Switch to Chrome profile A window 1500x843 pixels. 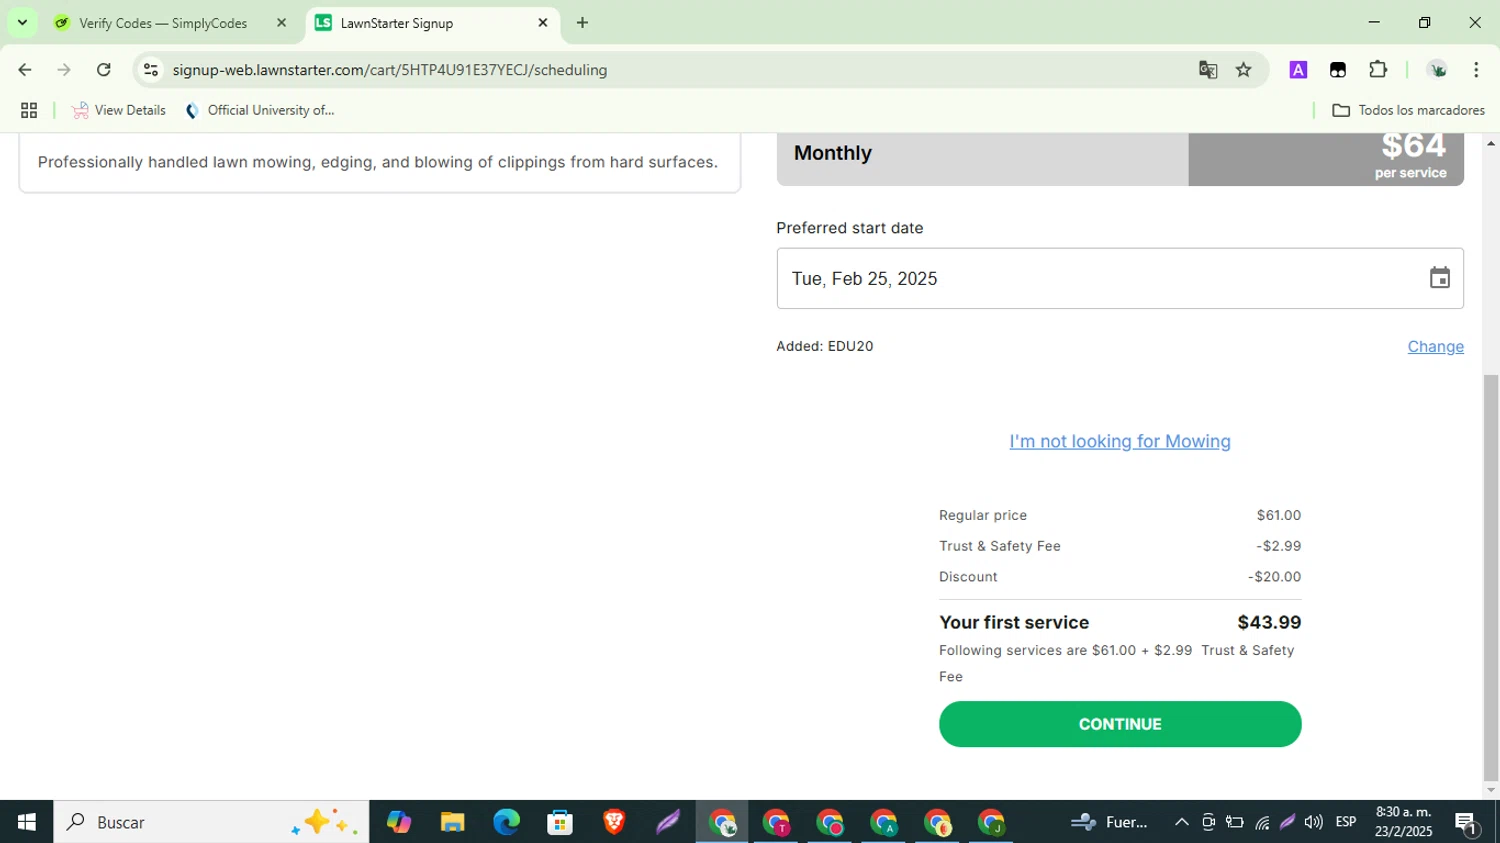pyautogui.click(x=884, y=822)
